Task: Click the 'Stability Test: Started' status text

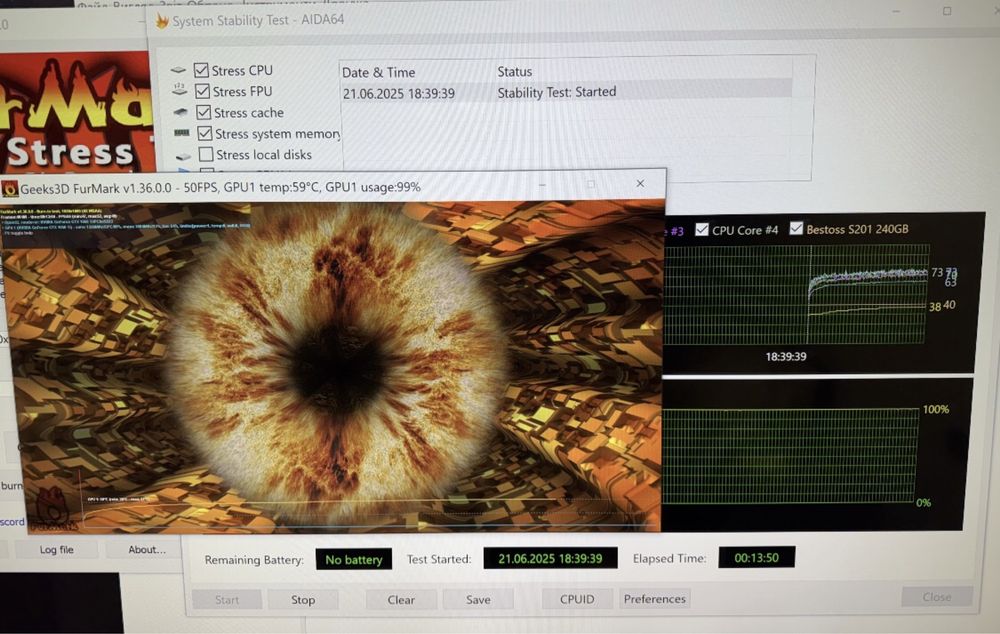Action: click(x=557, y=92)
